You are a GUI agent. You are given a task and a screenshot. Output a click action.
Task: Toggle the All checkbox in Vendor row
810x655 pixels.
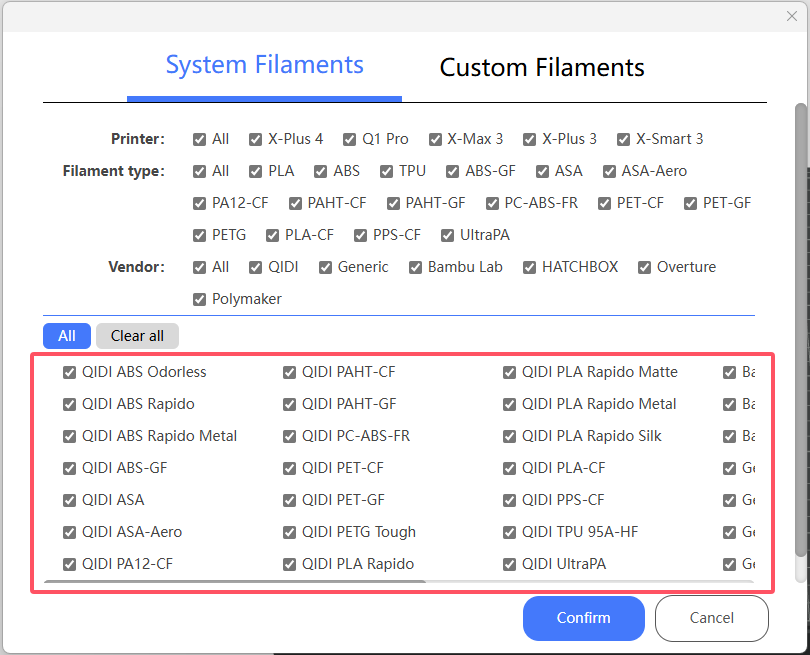199,268
